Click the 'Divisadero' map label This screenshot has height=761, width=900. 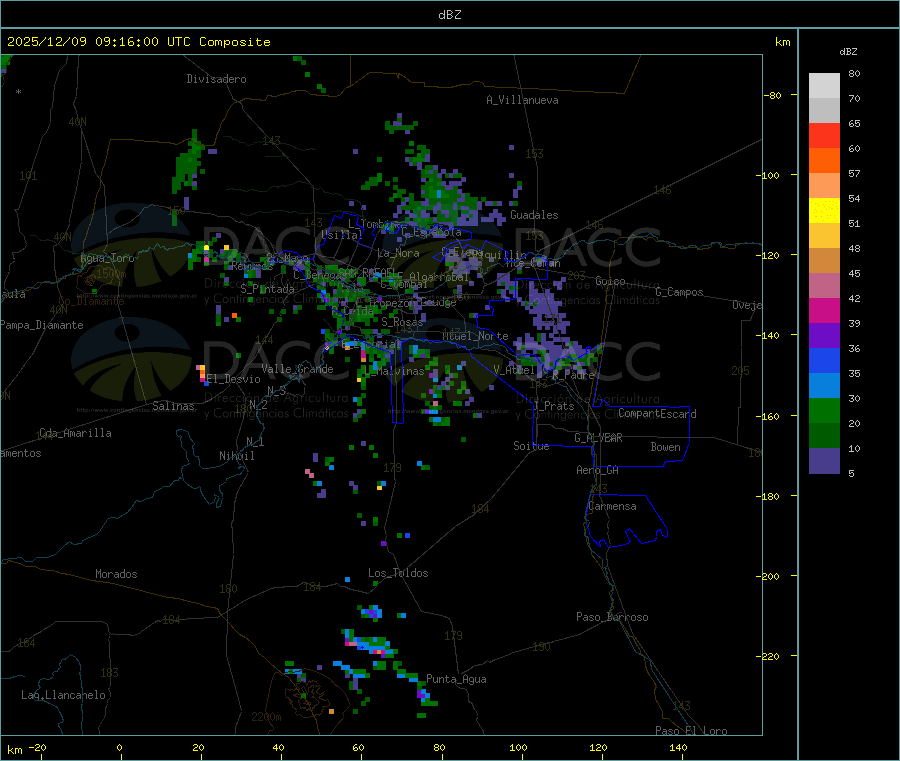coord(216,79)
